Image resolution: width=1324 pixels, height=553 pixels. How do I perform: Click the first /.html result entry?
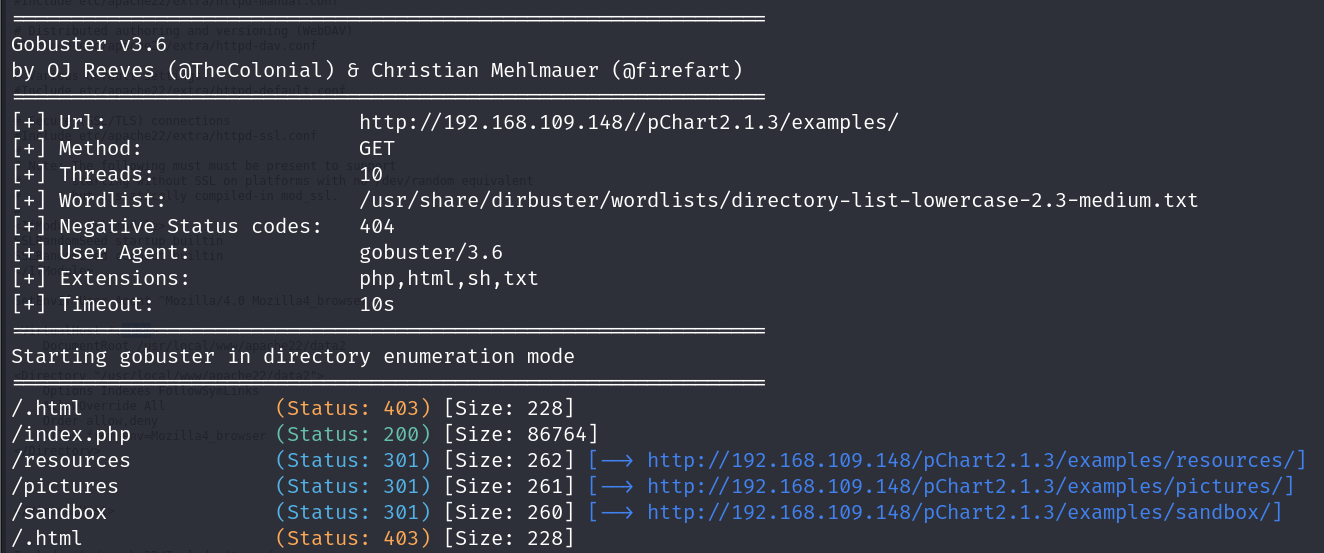48,408
